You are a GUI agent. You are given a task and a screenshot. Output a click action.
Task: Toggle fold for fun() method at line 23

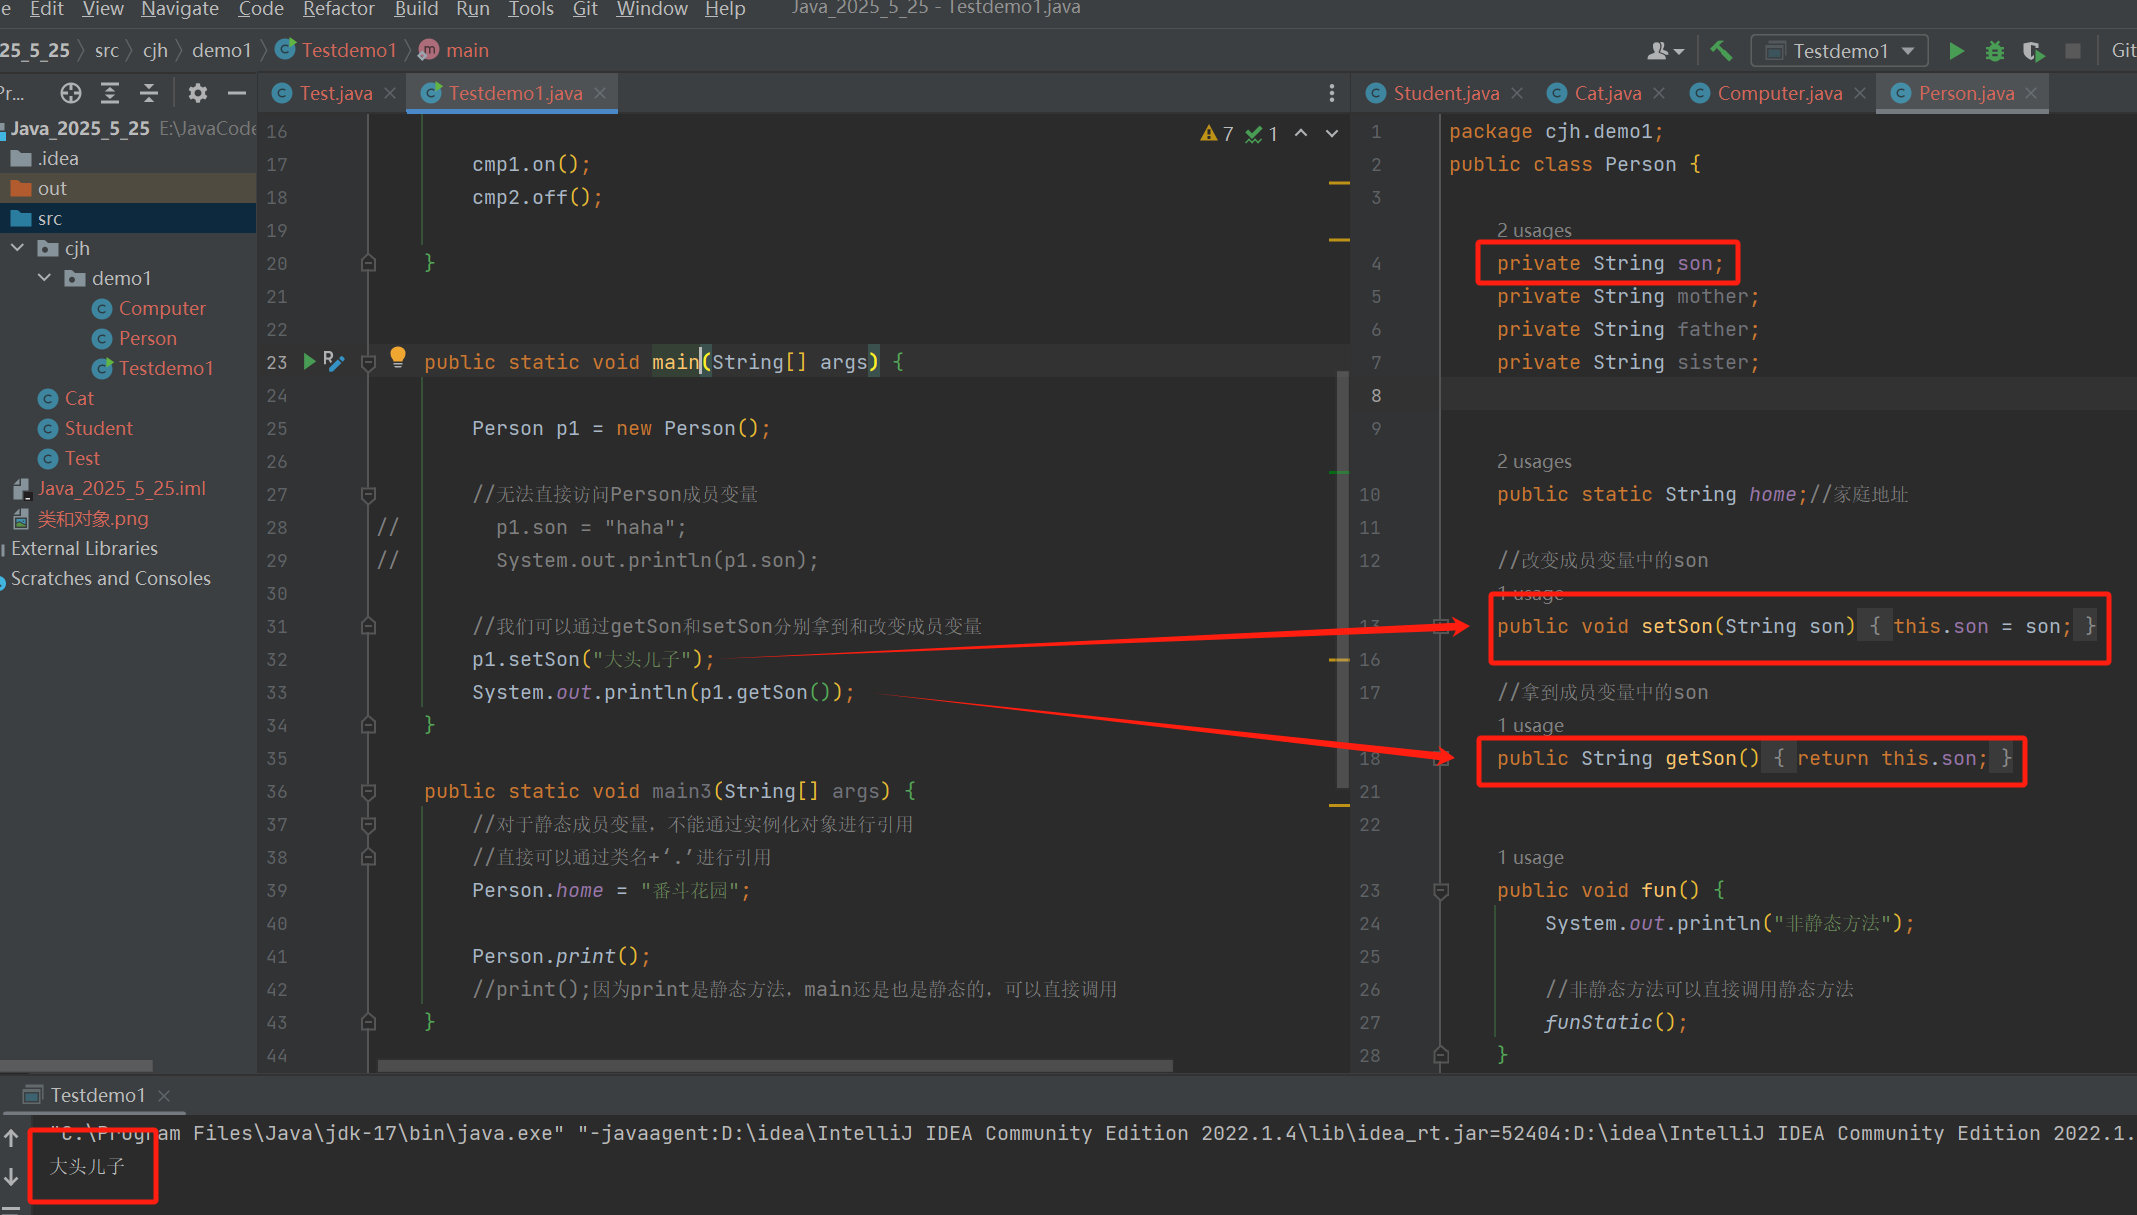[1441, 890]
